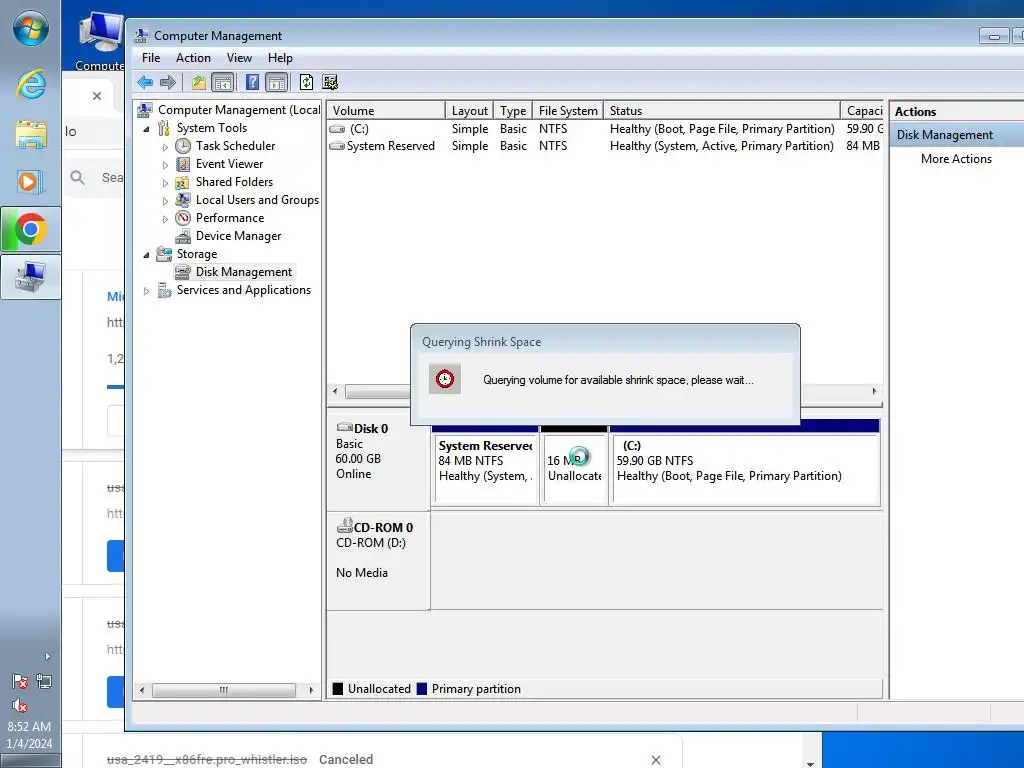Screen dimensions: 1024x768
Task: Click the Forward arrow in the toolbar
Action: pyautogui.click(x=168, y=82)
